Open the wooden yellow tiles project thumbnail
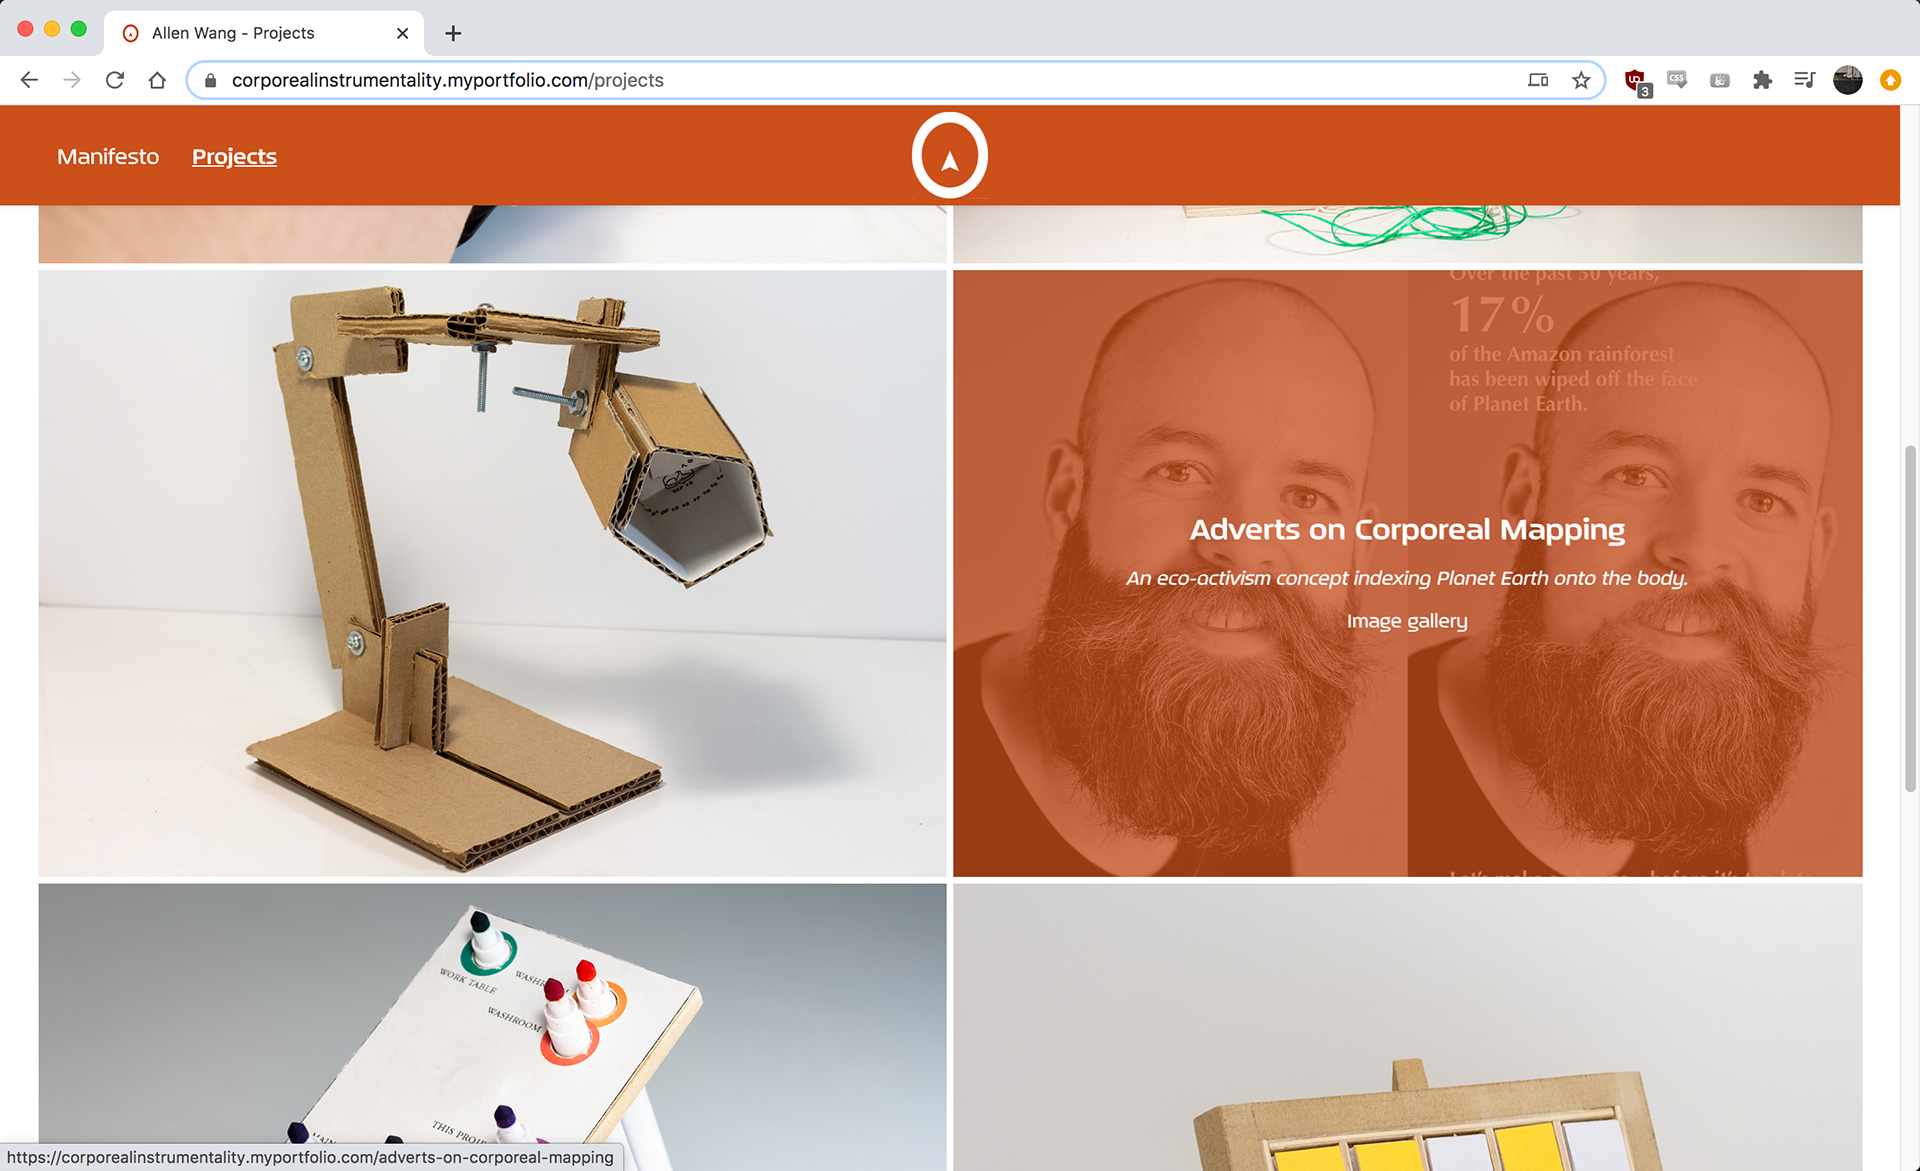Screen dimensions: 1920x1171 (x=1407, y=1026)
